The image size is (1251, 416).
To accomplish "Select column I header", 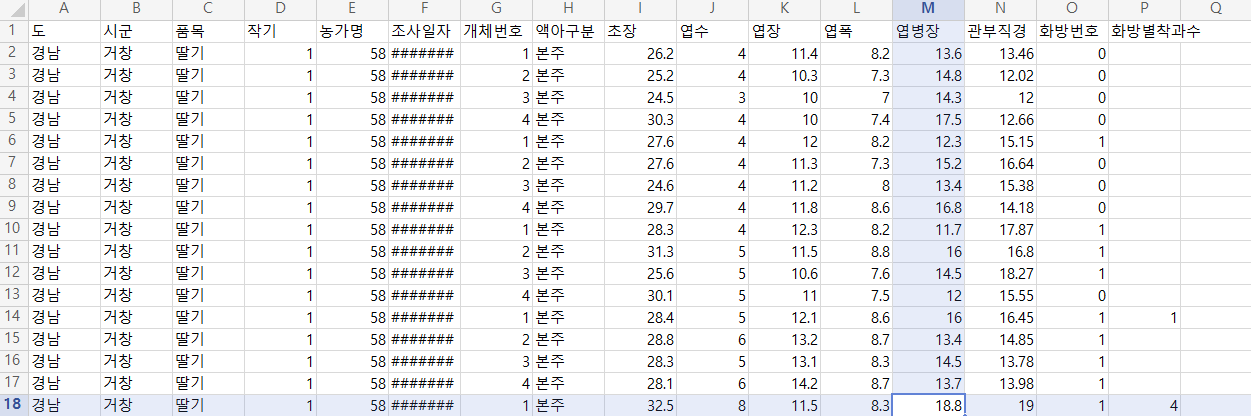I will coord(640,9).
